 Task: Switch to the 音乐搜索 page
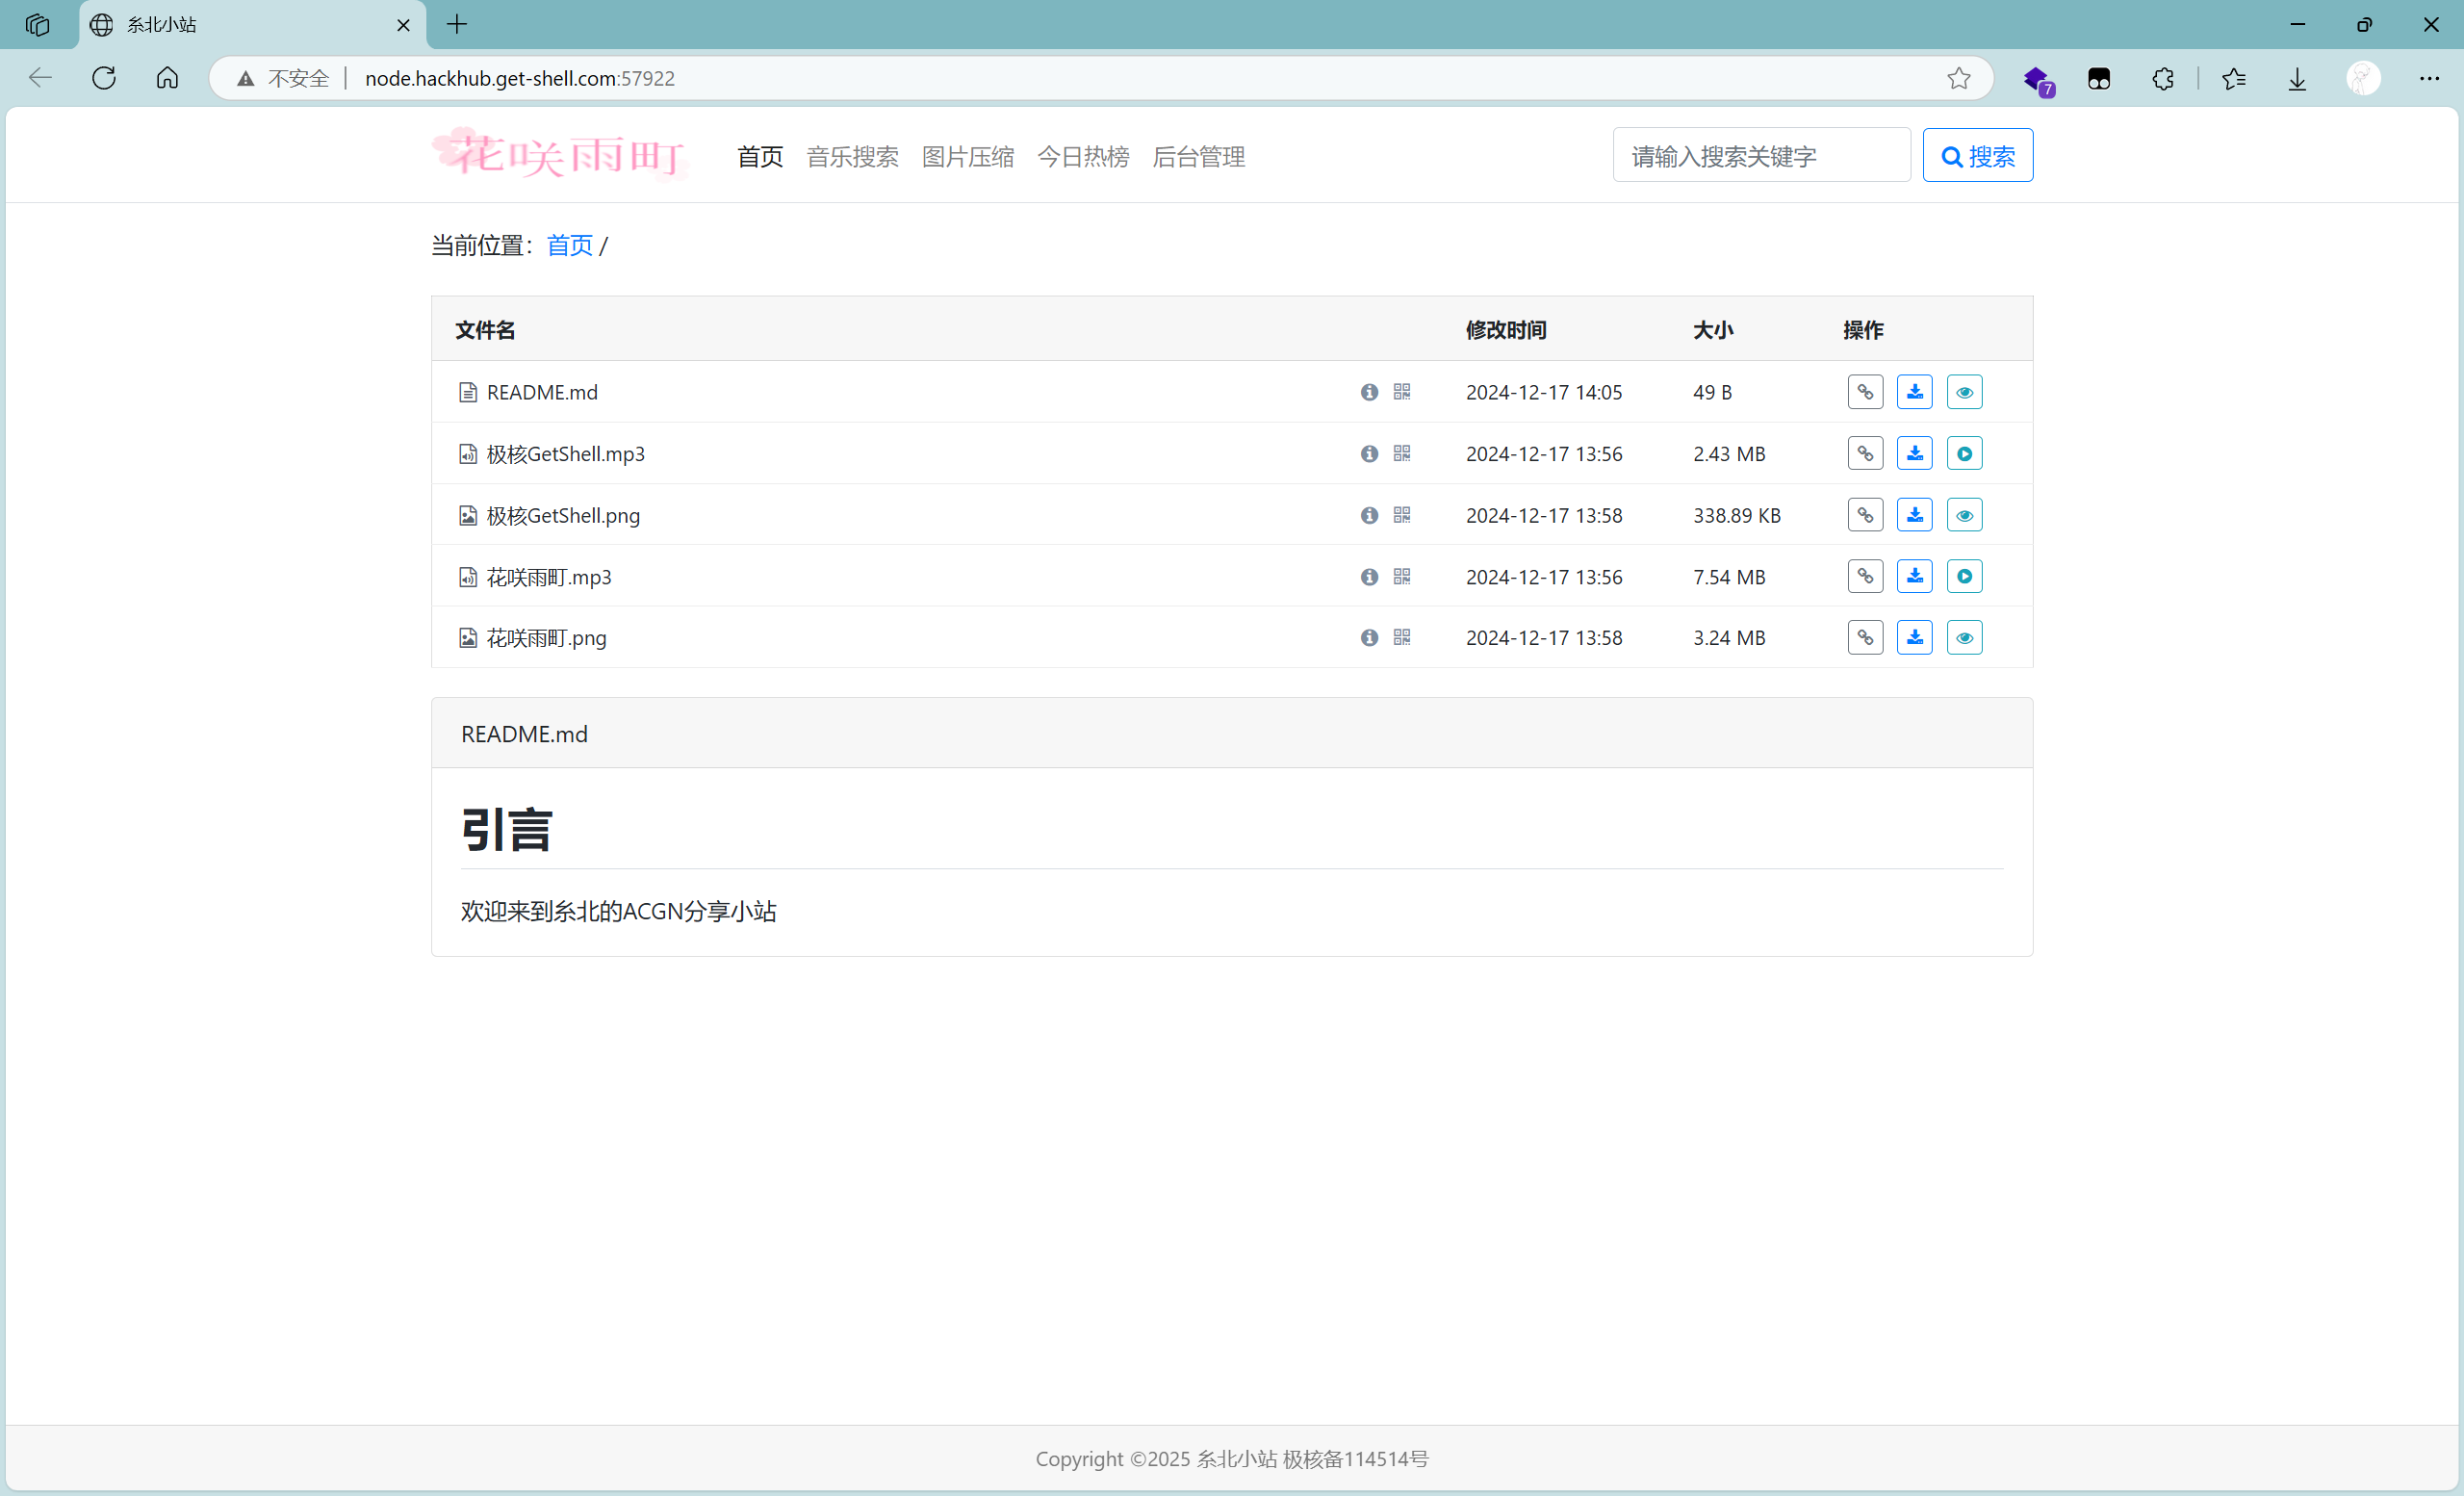[851, 156]
